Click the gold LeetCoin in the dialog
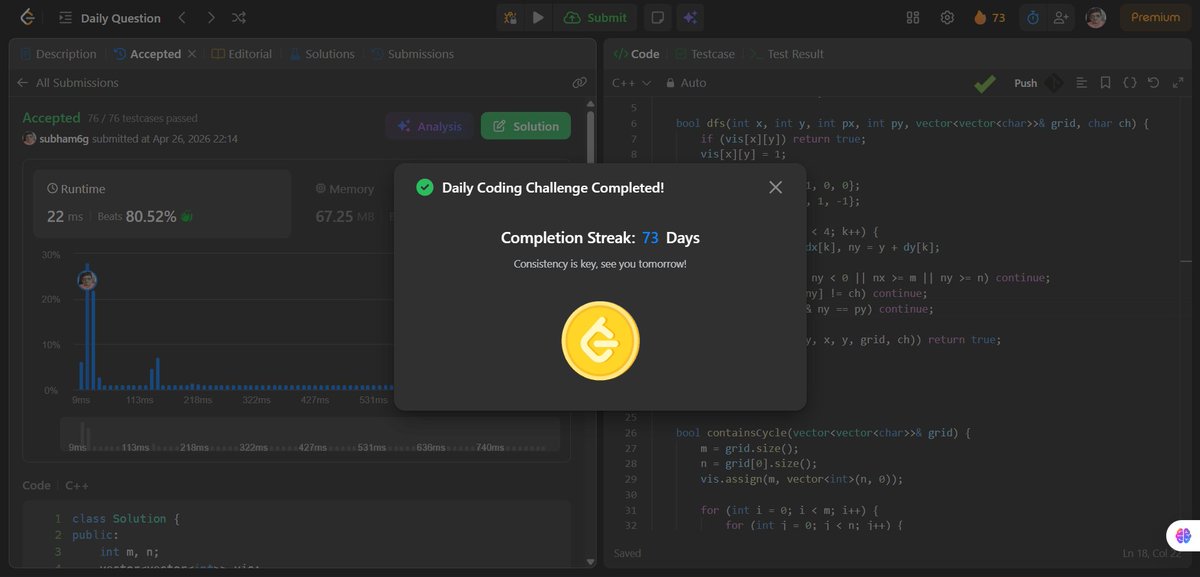The image size is (1200, 577). coord(600,342)
